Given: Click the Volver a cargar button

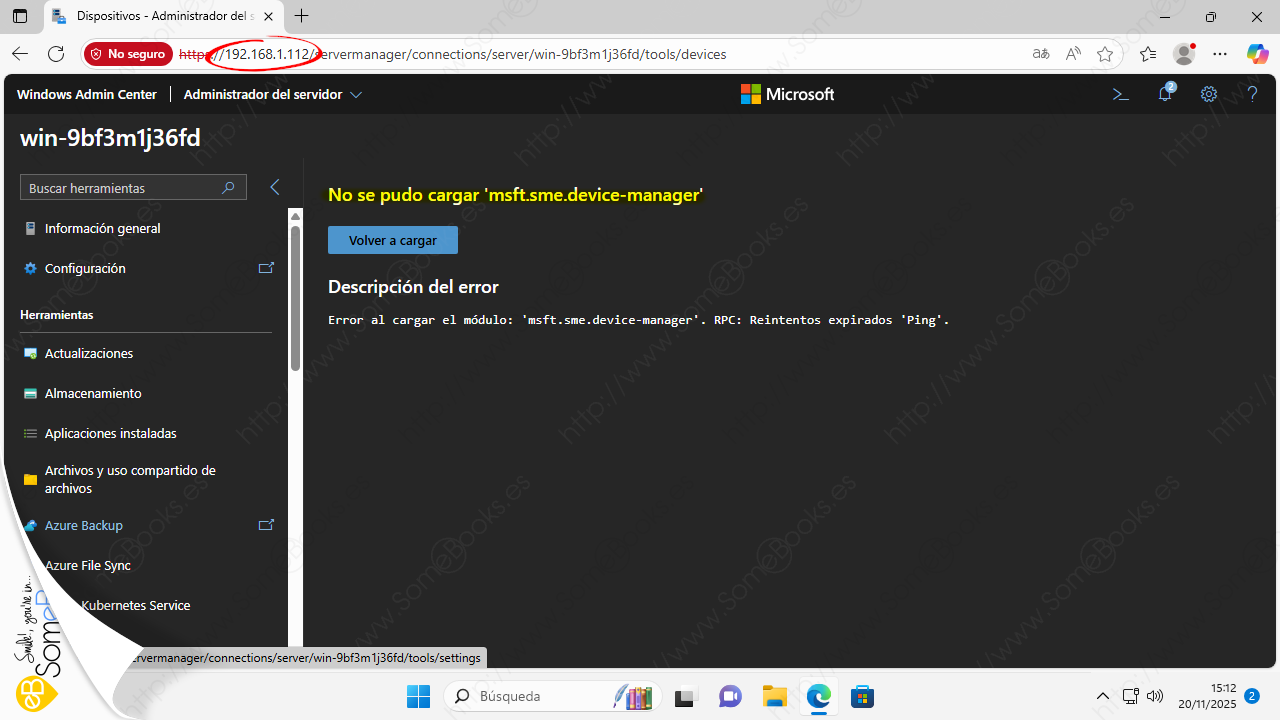Looking at the screenshot, I should click(392, 240).
